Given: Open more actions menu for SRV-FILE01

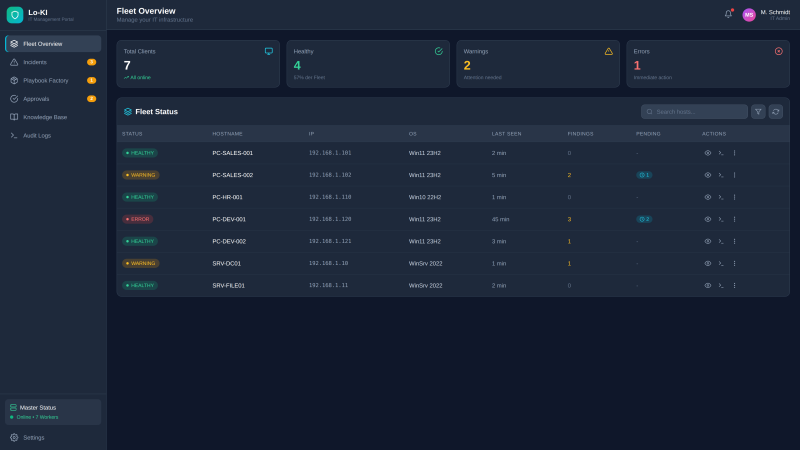Looking at the screenshot, I should pyautogui.click(x=734, y=286).
